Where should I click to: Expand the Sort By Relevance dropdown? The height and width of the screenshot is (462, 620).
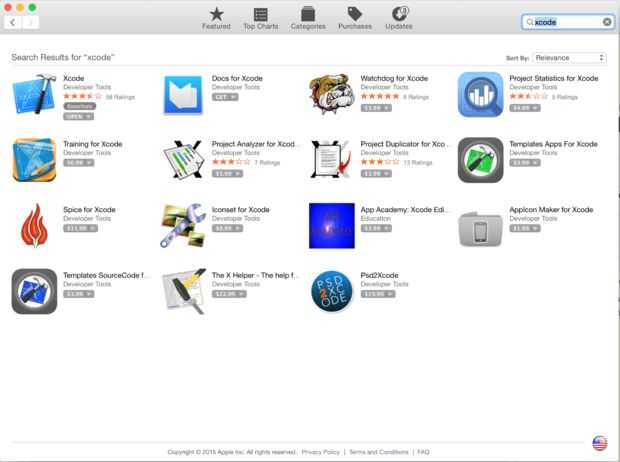pos(569,58)
